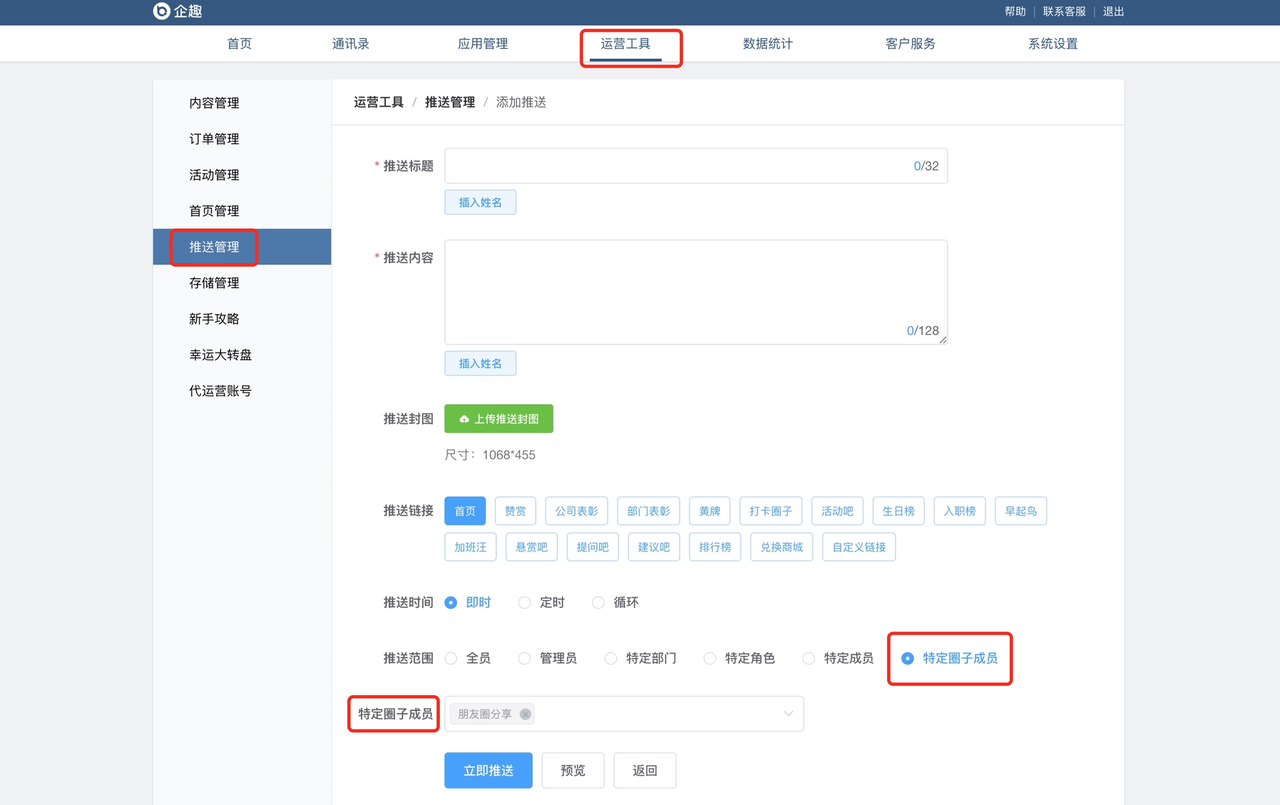Click the 帮助 link in header
The width and height of the screenshot is (1280, 805).
1015,12
